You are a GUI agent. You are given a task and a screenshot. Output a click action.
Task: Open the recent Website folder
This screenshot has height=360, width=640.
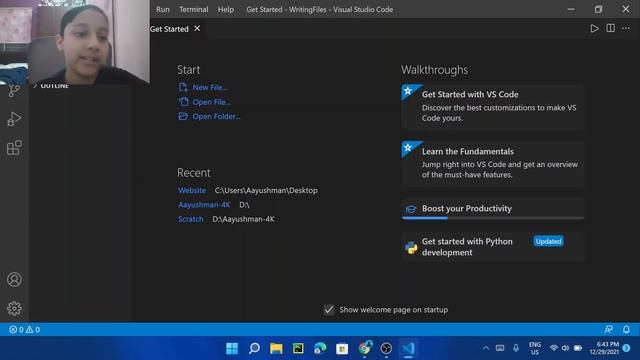pyautogui.click(x=192, y=190)
